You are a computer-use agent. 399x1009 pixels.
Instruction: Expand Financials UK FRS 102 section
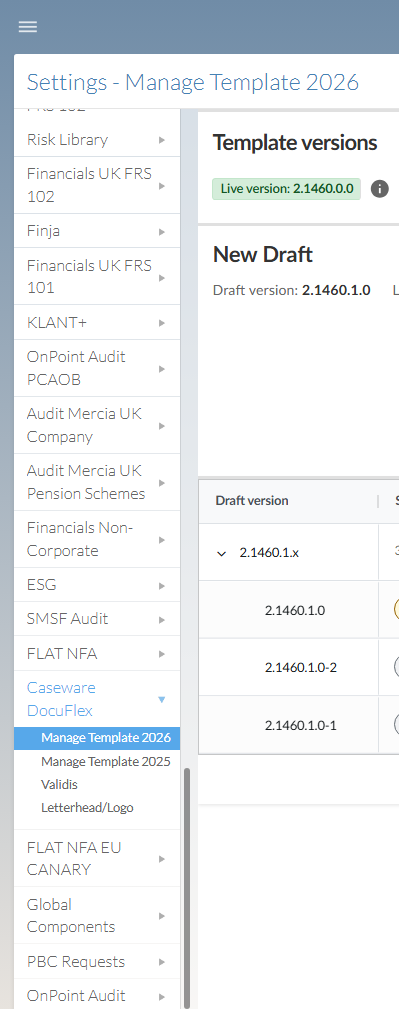pos(97,185)
